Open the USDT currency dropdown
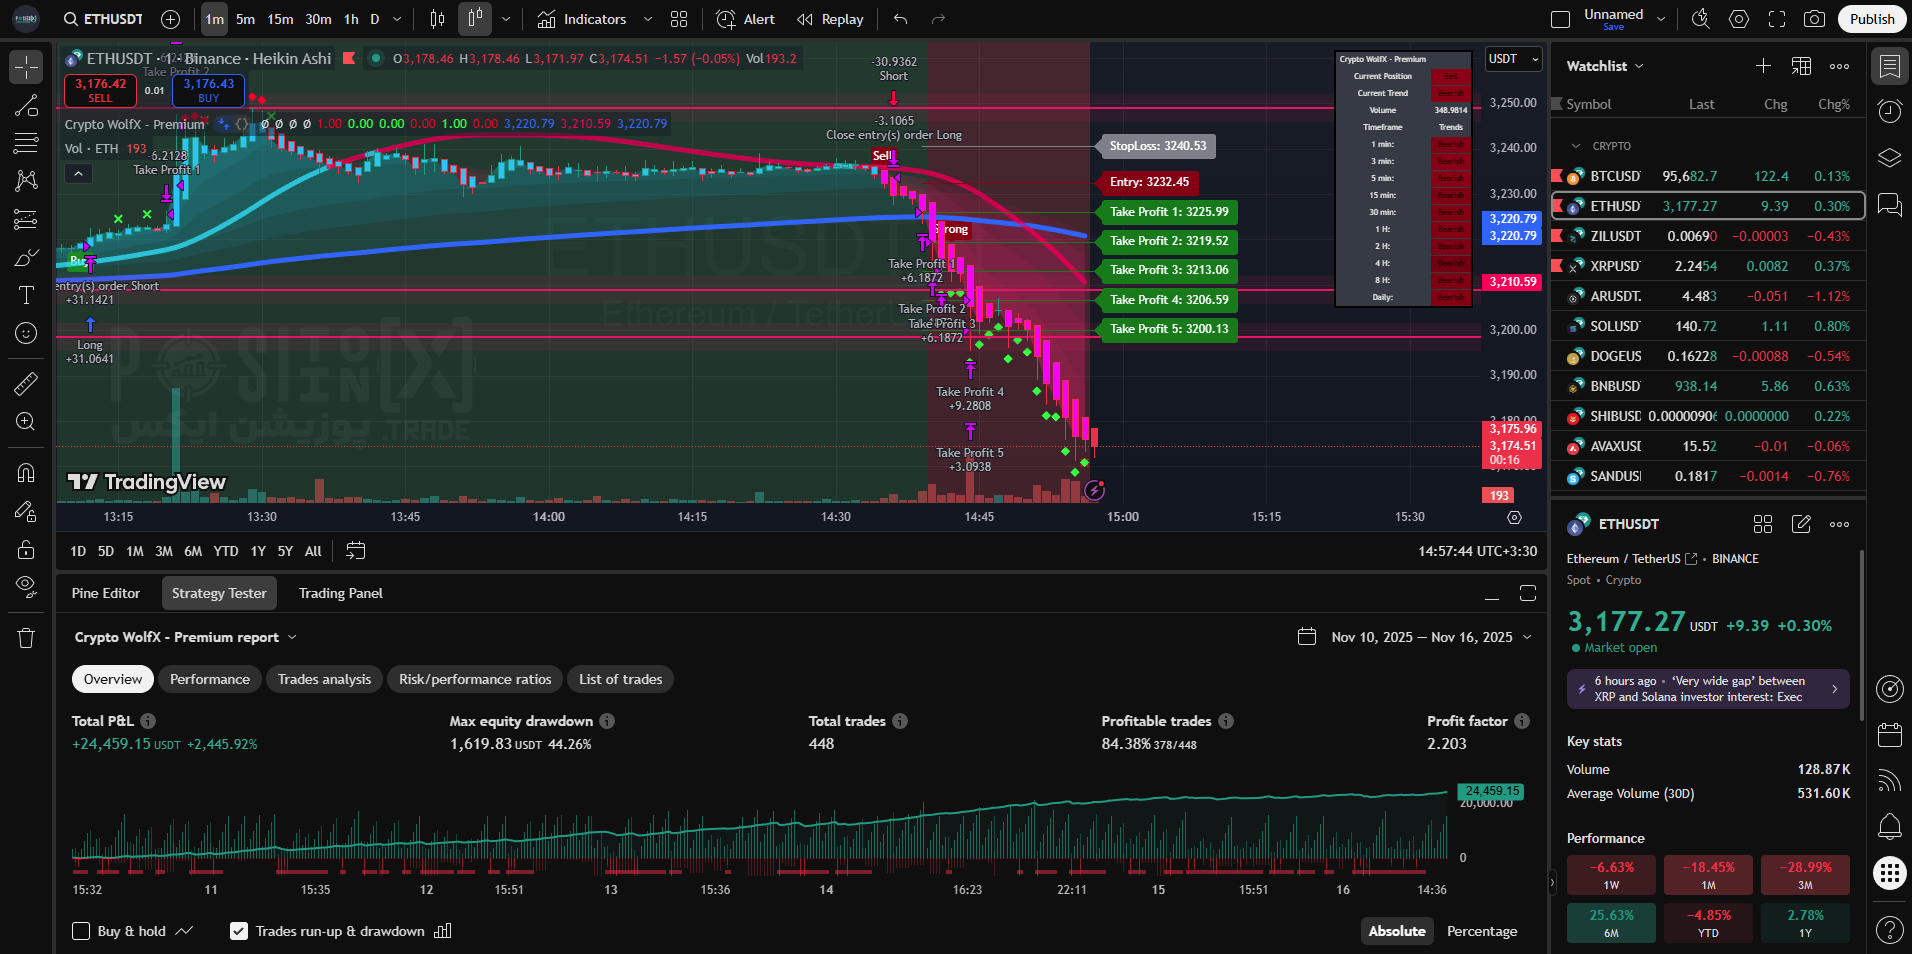Screen dimensions: 1912x954 pos(1513,59)
